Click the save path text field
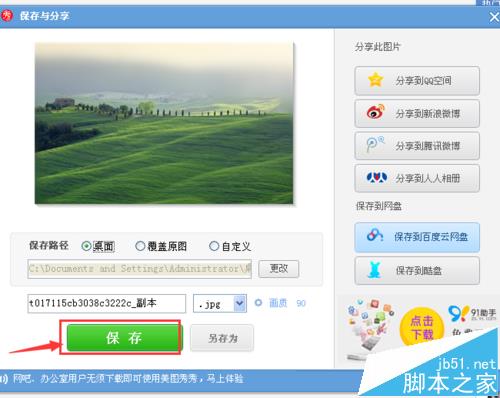500x398 pixels. coord(140,269)
